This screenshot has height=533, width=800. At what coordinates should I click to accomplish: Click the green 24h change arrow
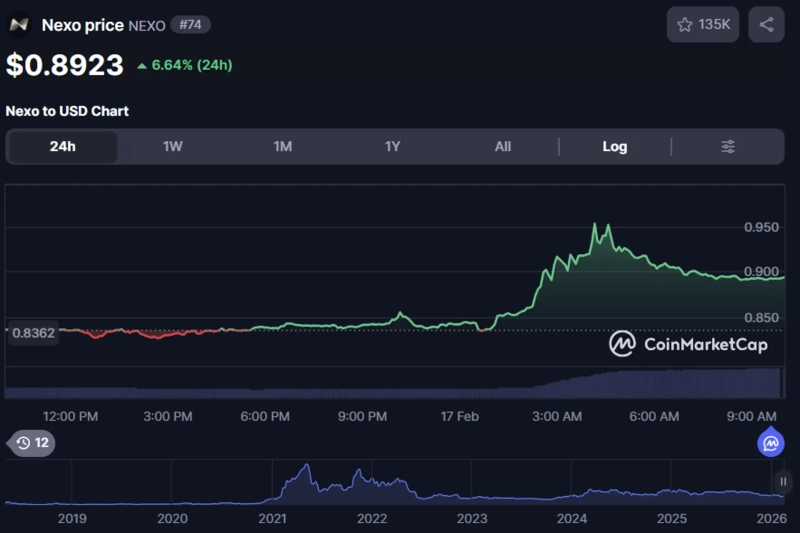[x=142, y=66]
